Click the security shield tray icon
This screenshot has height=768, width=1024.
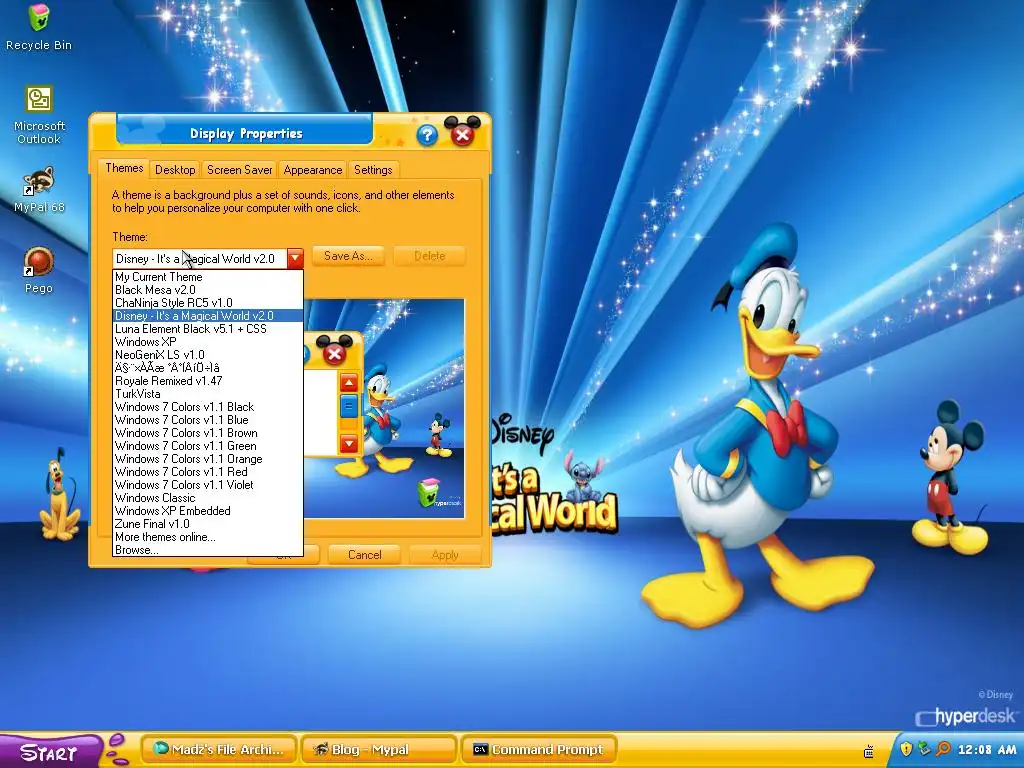906,749
